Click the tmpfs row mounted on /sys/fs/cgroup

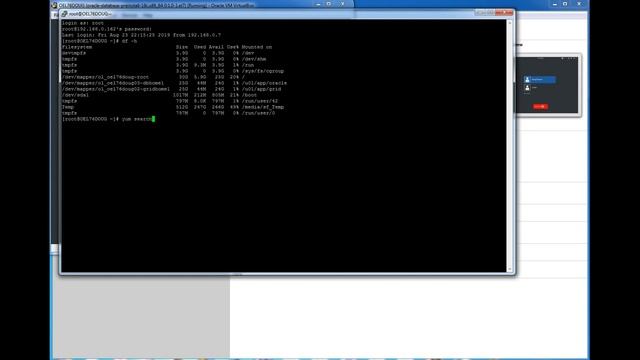tap(173, 71)
